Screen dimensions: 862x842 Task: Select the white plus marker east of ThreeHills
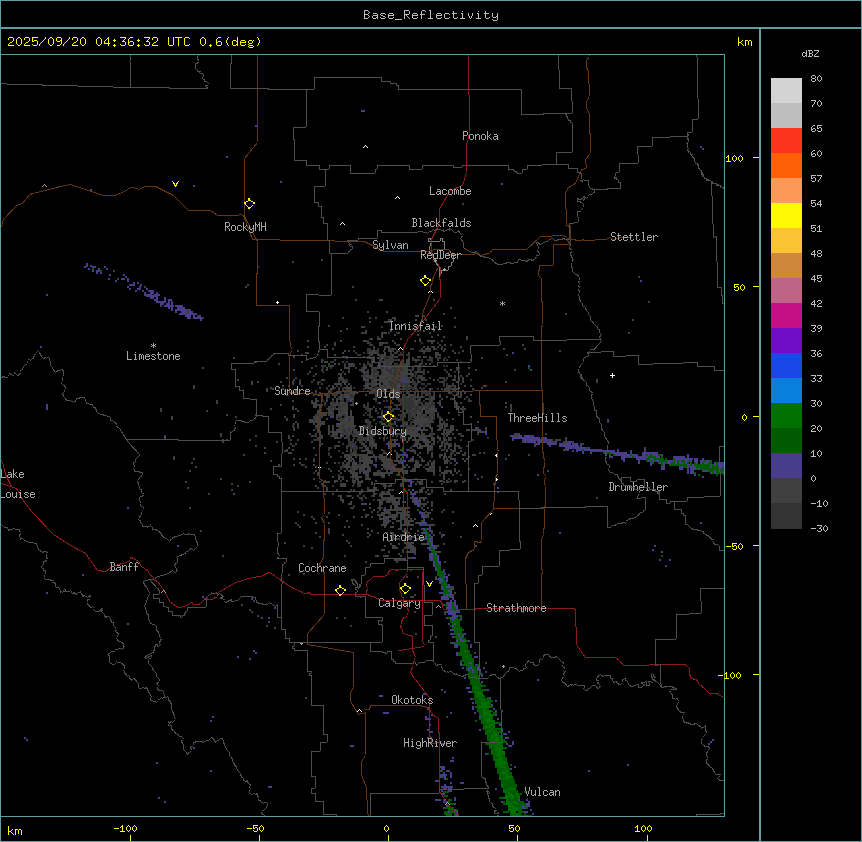coord(613,375)
